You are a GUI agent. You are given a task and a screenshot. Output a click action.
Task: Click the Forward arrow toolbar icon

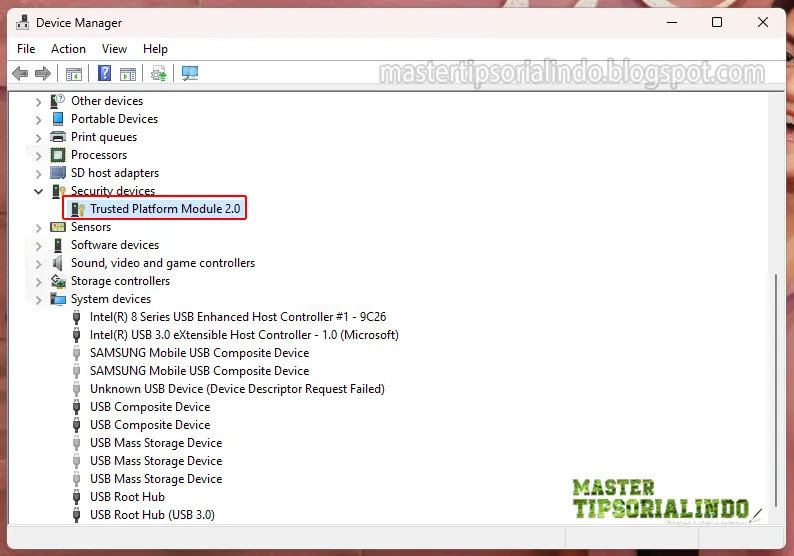(43, 74)
